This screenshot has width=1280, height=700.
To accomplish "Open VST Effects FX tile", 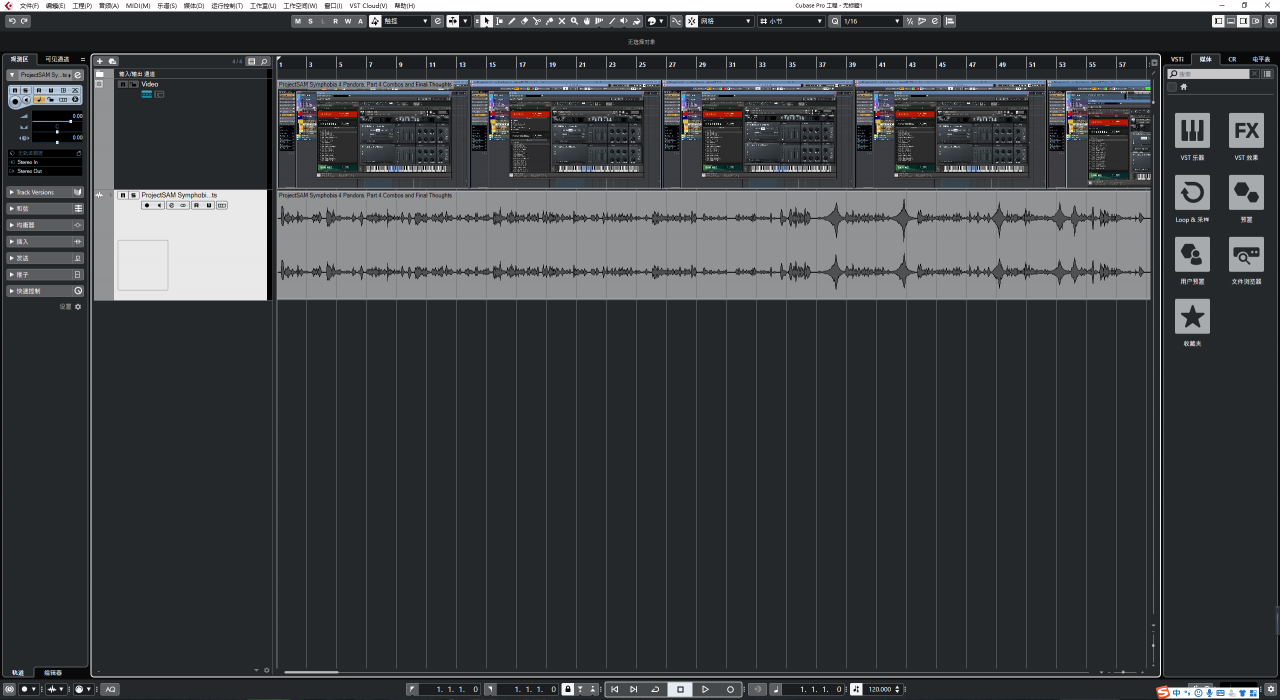I will coord(1246,130).
